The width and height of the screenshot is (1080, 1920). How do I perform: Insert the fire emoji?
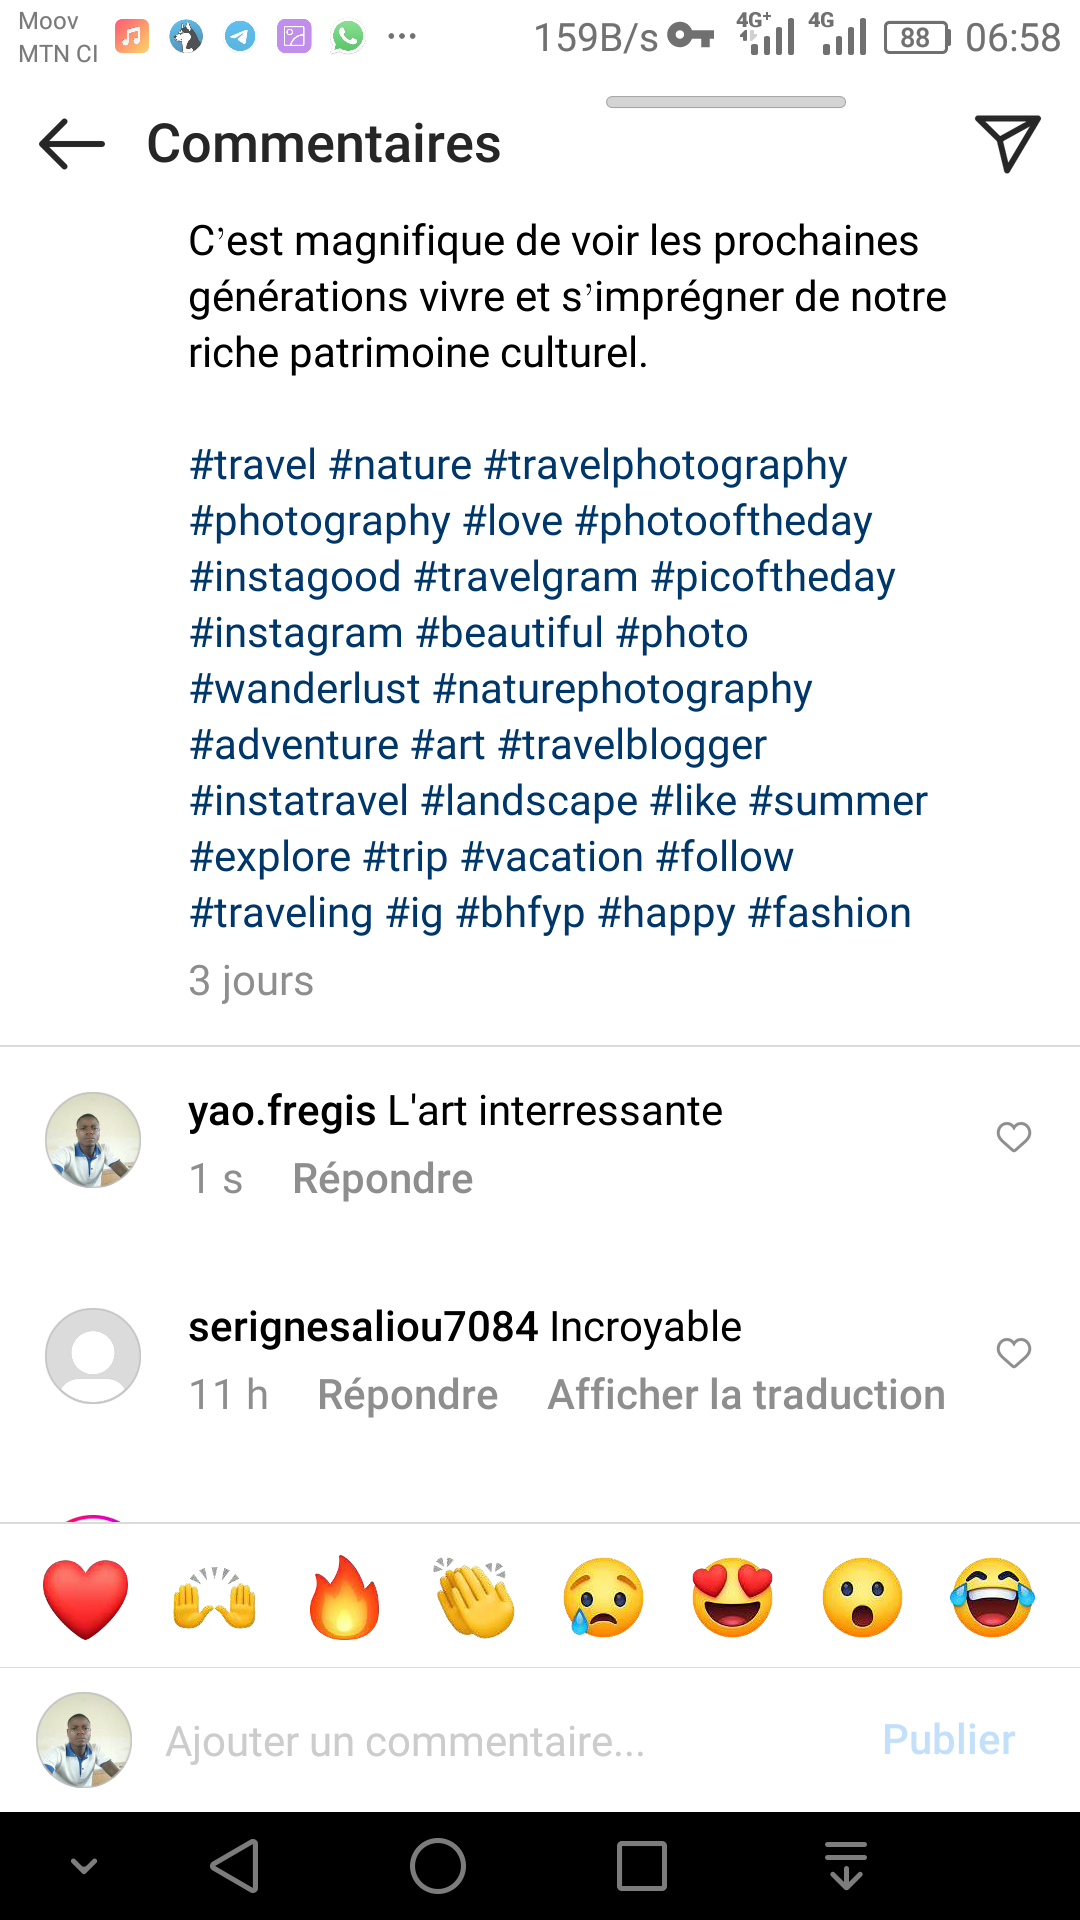click(344, 1597)
